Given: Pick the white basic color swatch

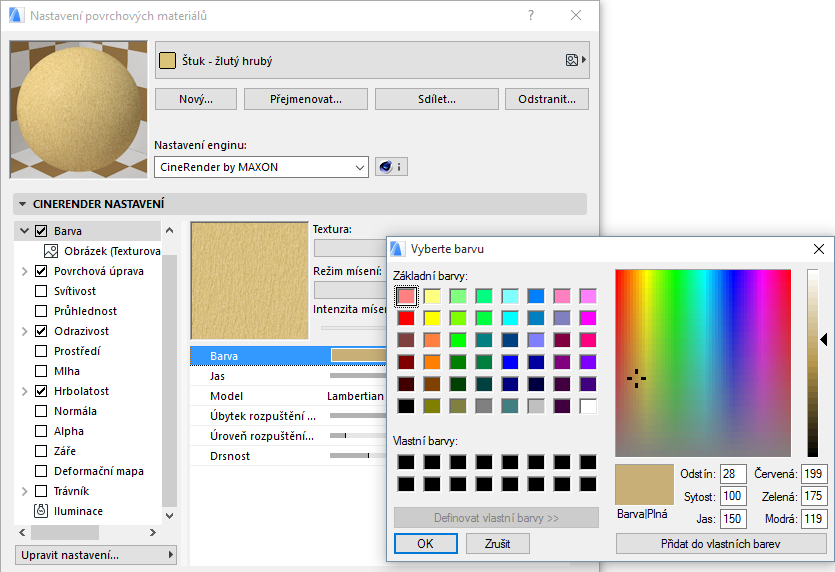Looking at the screenshot, I should [x=588, y=406].
